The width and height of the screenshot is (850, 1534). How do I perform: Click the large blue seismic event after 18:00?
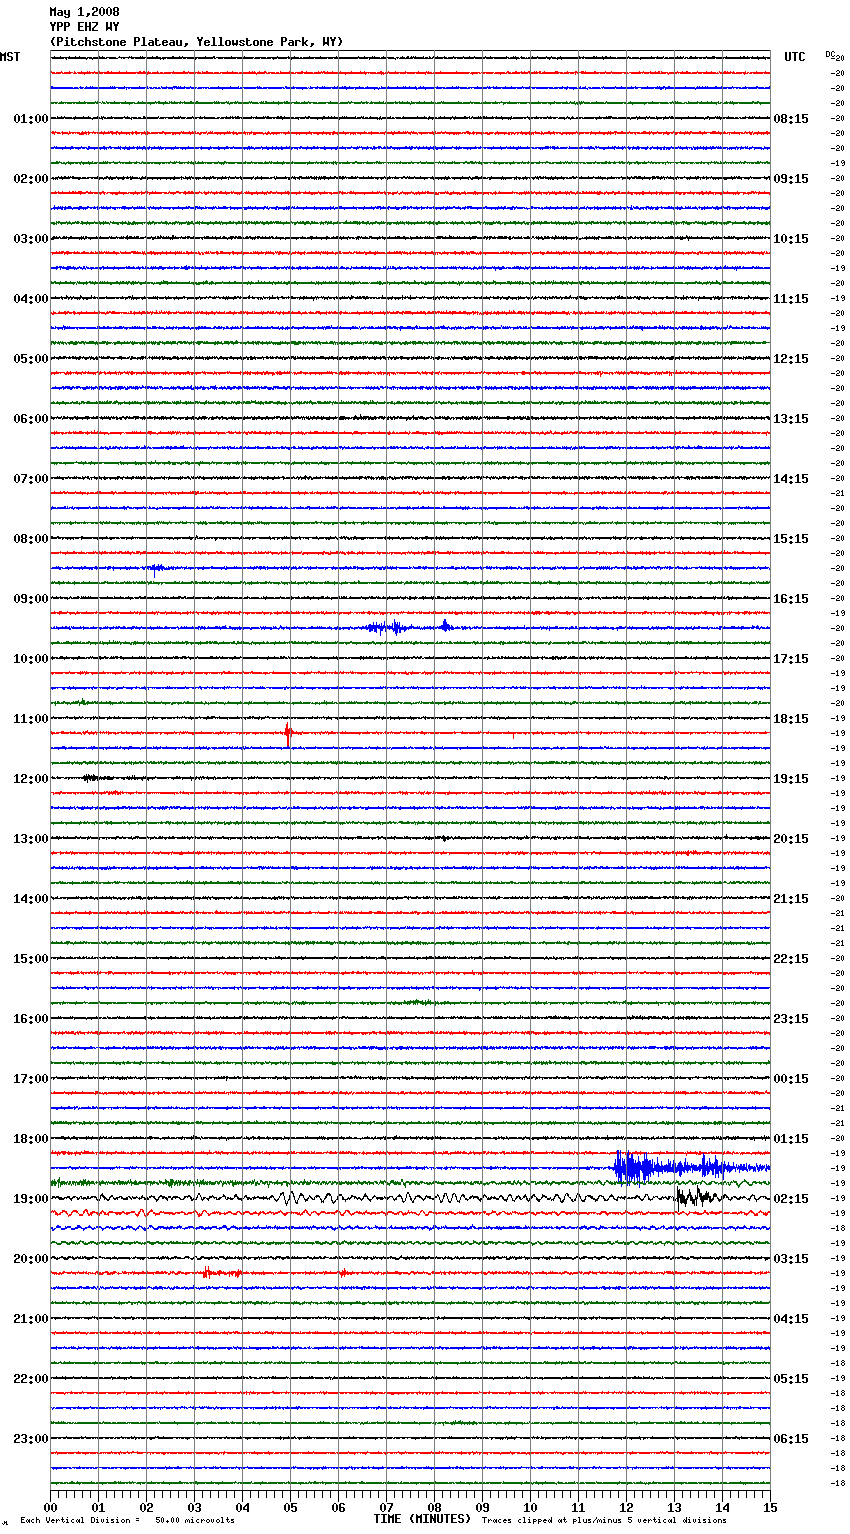[x=690, y=1167]
